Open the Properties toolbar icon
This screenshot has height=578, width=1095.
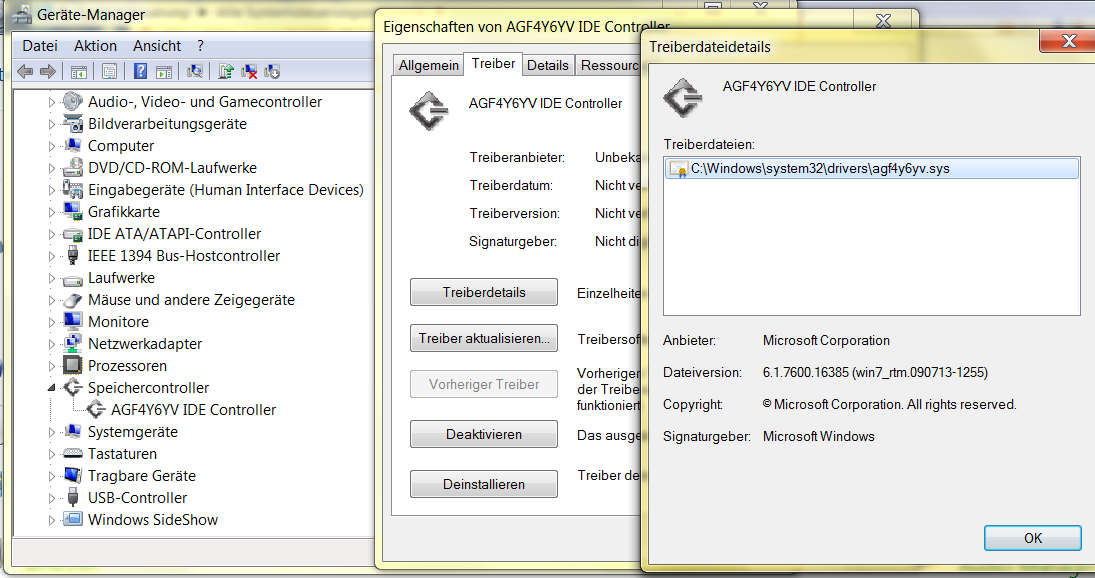tap(110, 71)
